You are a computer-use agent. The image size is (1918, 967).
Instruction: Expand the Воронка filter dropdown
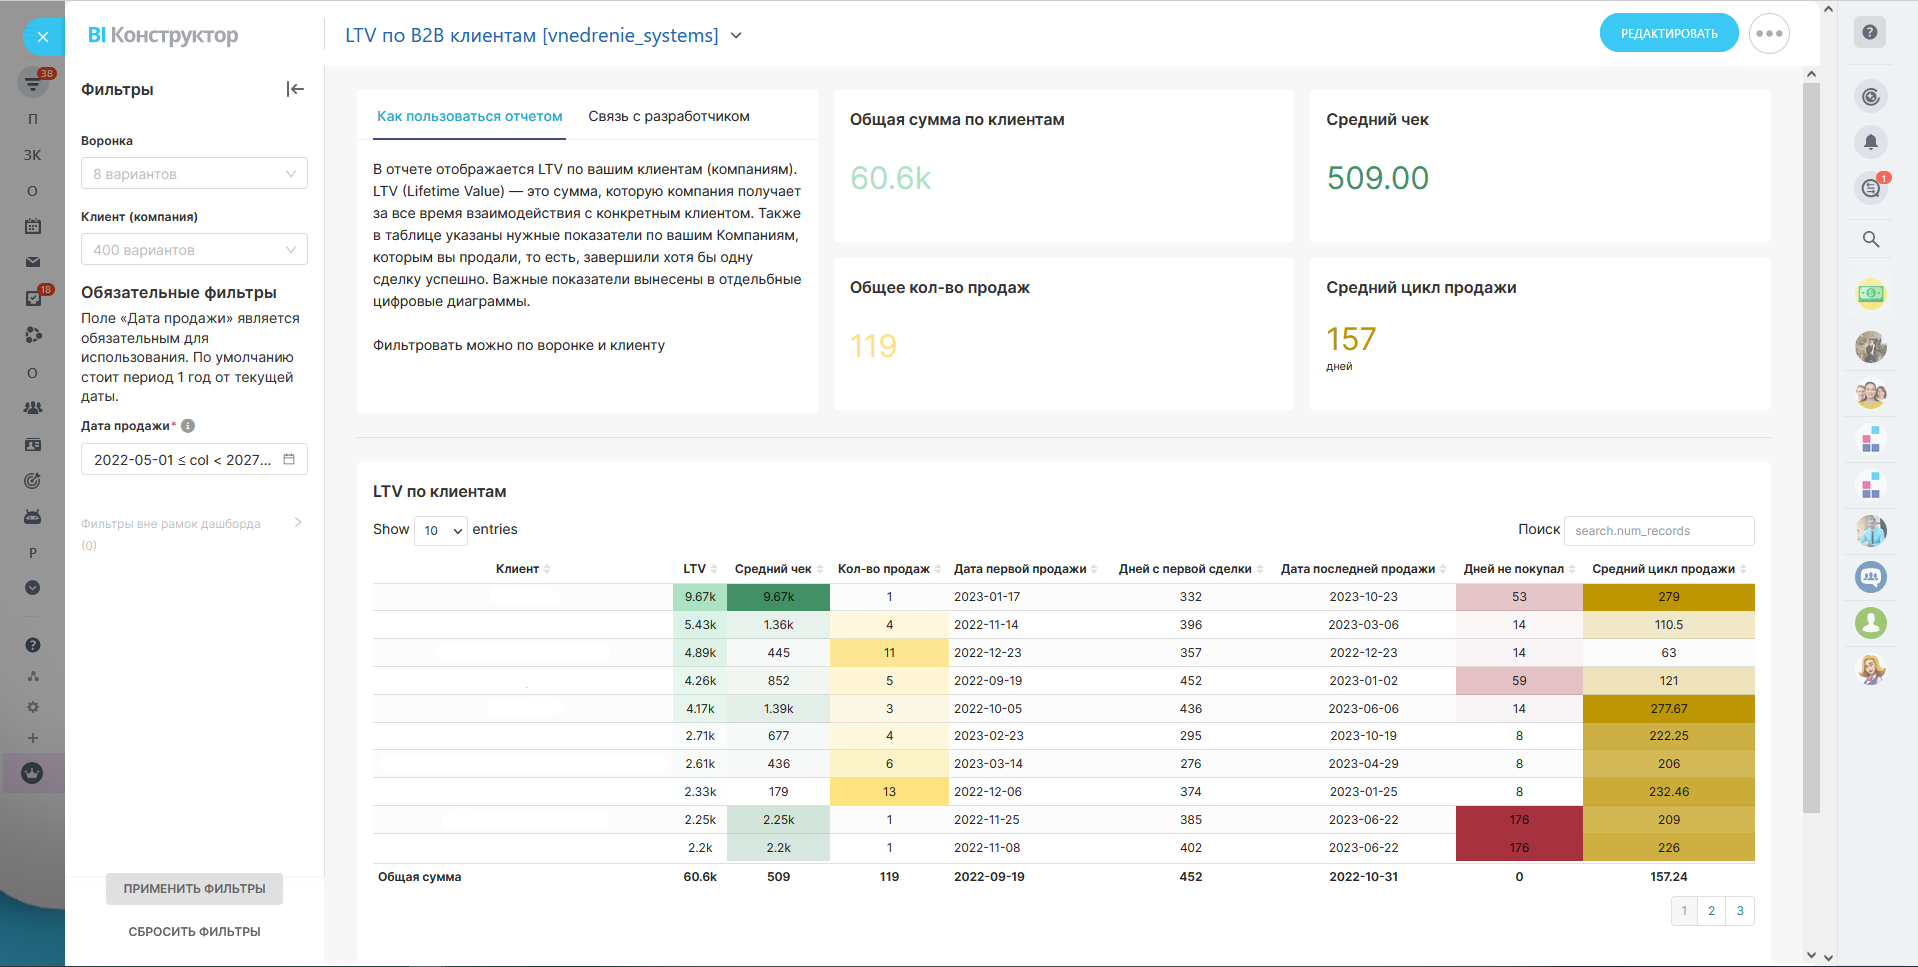[x=194, y=173]
